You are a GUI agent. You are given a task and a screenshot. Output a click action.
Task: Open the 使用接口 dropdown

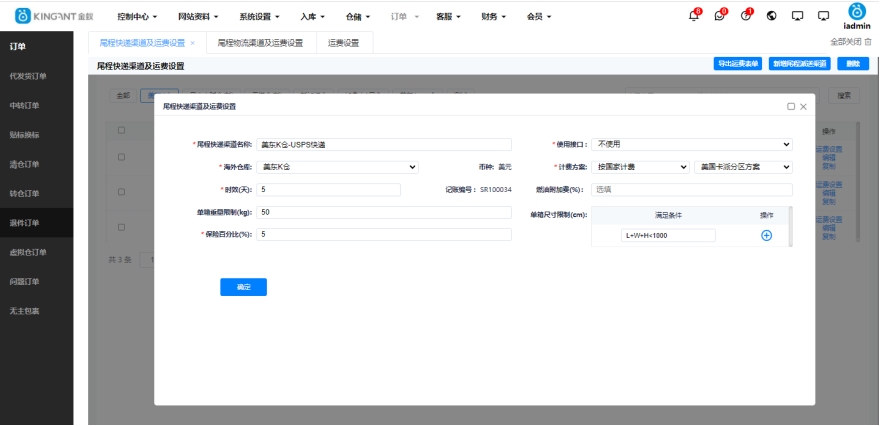(692, 144)
